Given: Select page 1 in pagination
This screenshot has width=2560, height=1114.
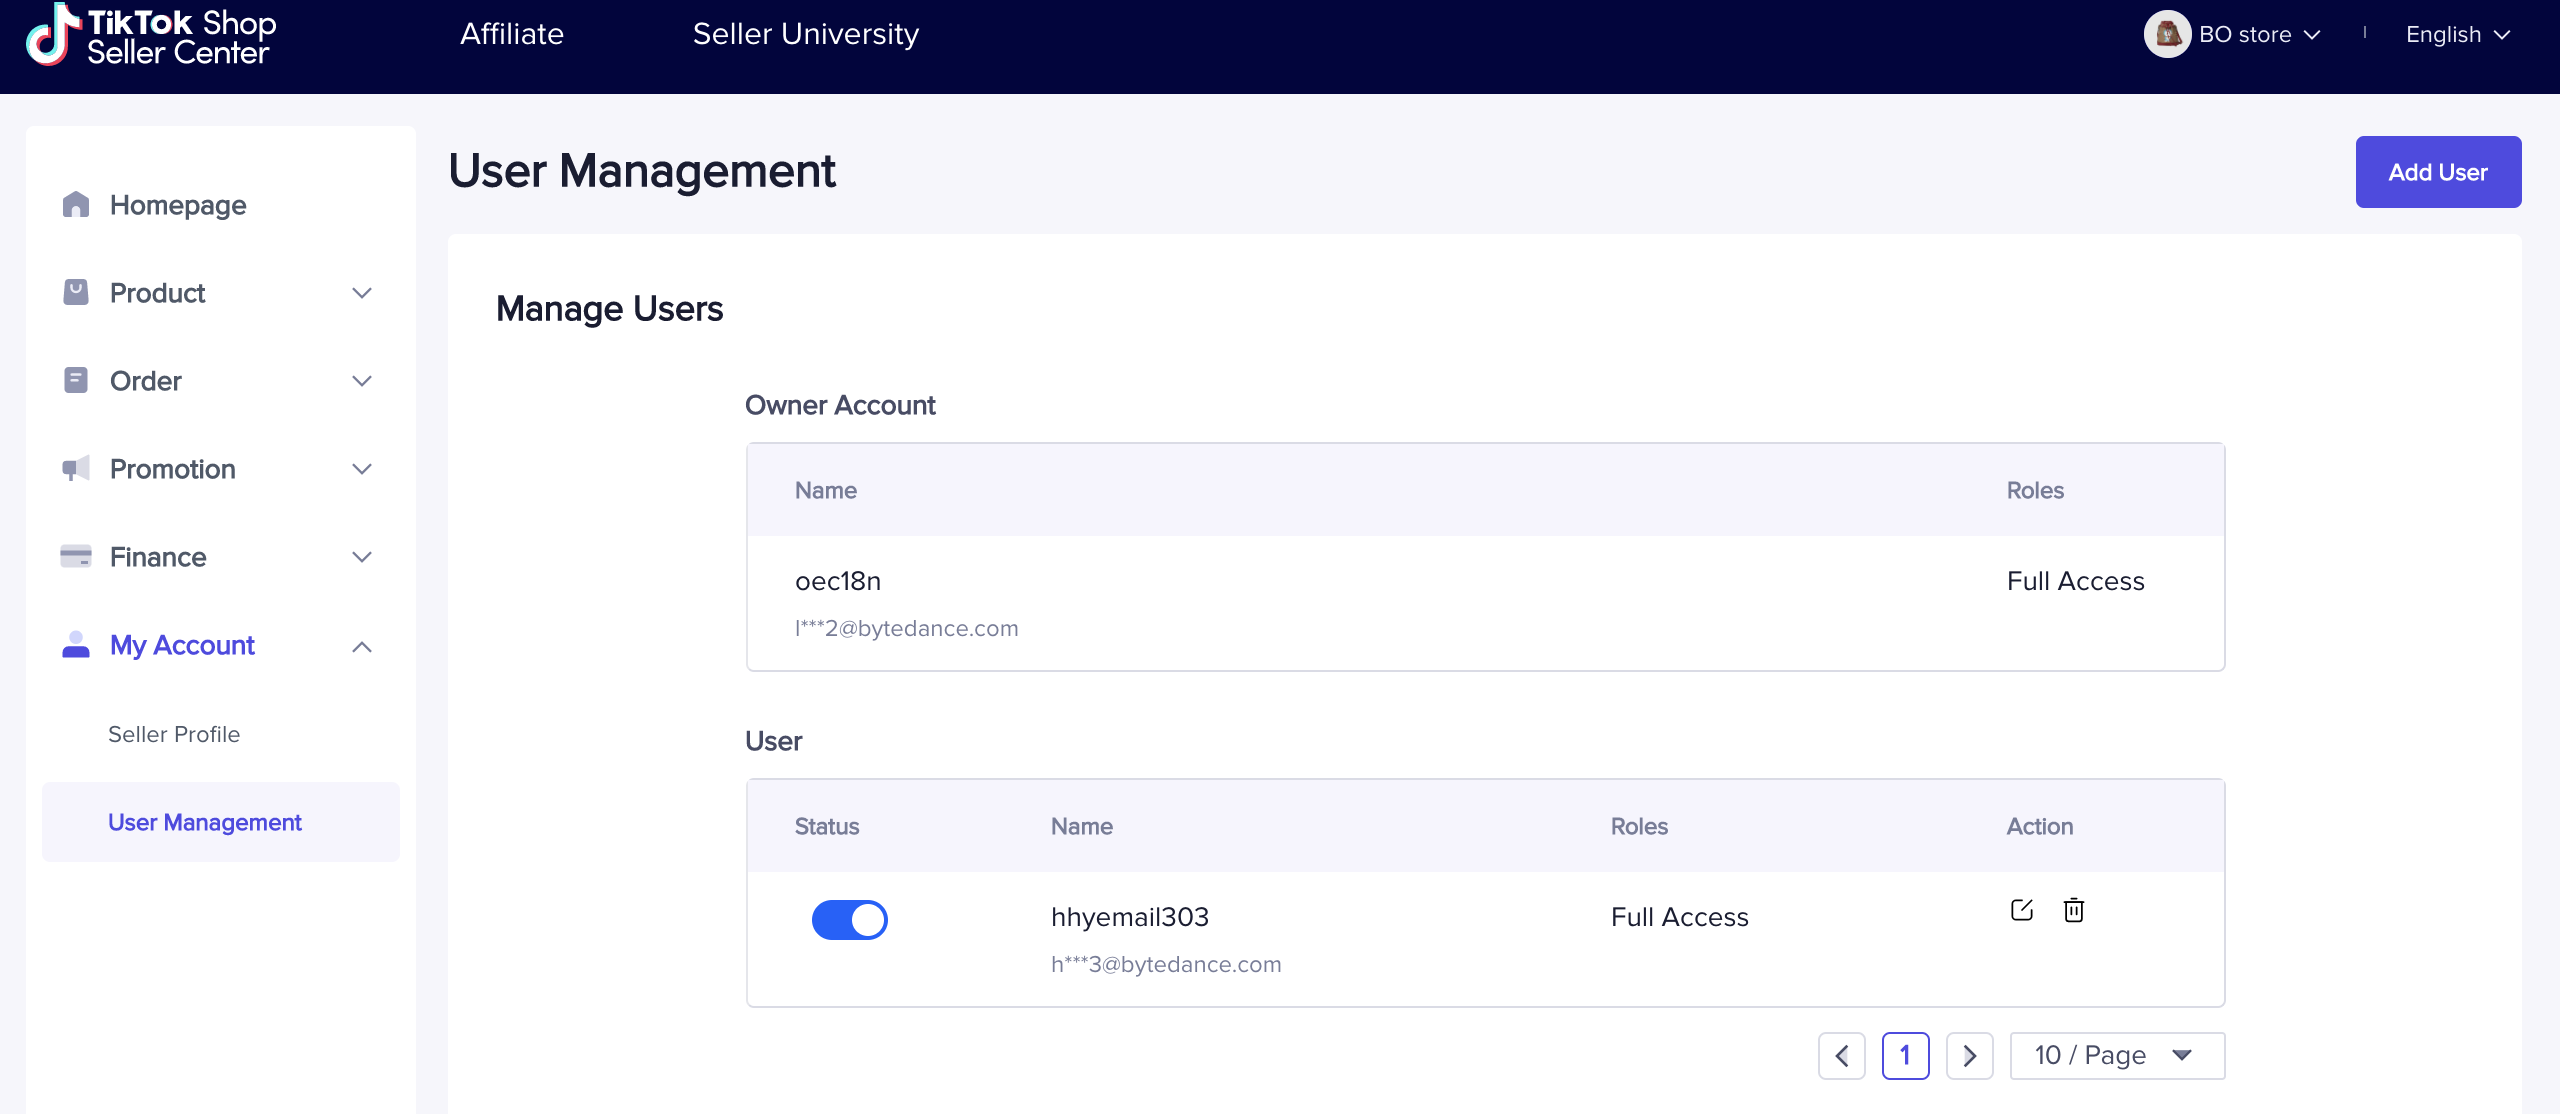Looking at the screenshot, I should [1905, 1056].
